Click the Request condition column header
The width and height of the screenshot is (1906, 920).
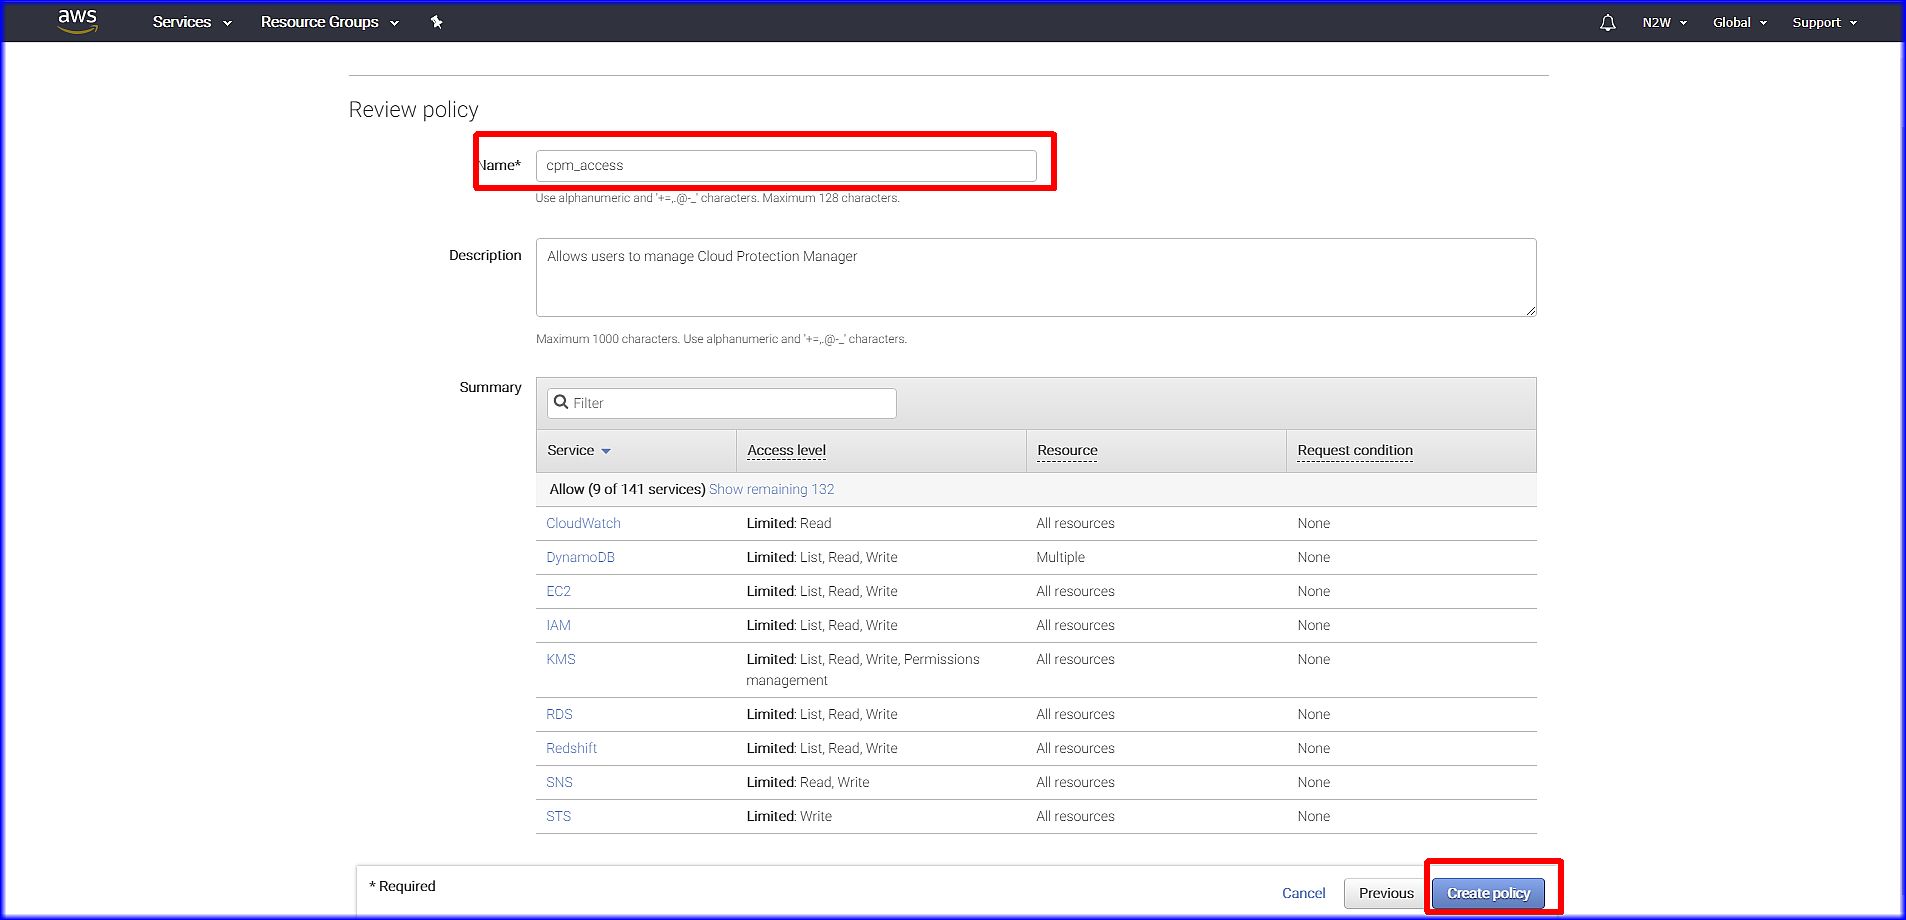pyautogui.click(x=1355, y=451)
